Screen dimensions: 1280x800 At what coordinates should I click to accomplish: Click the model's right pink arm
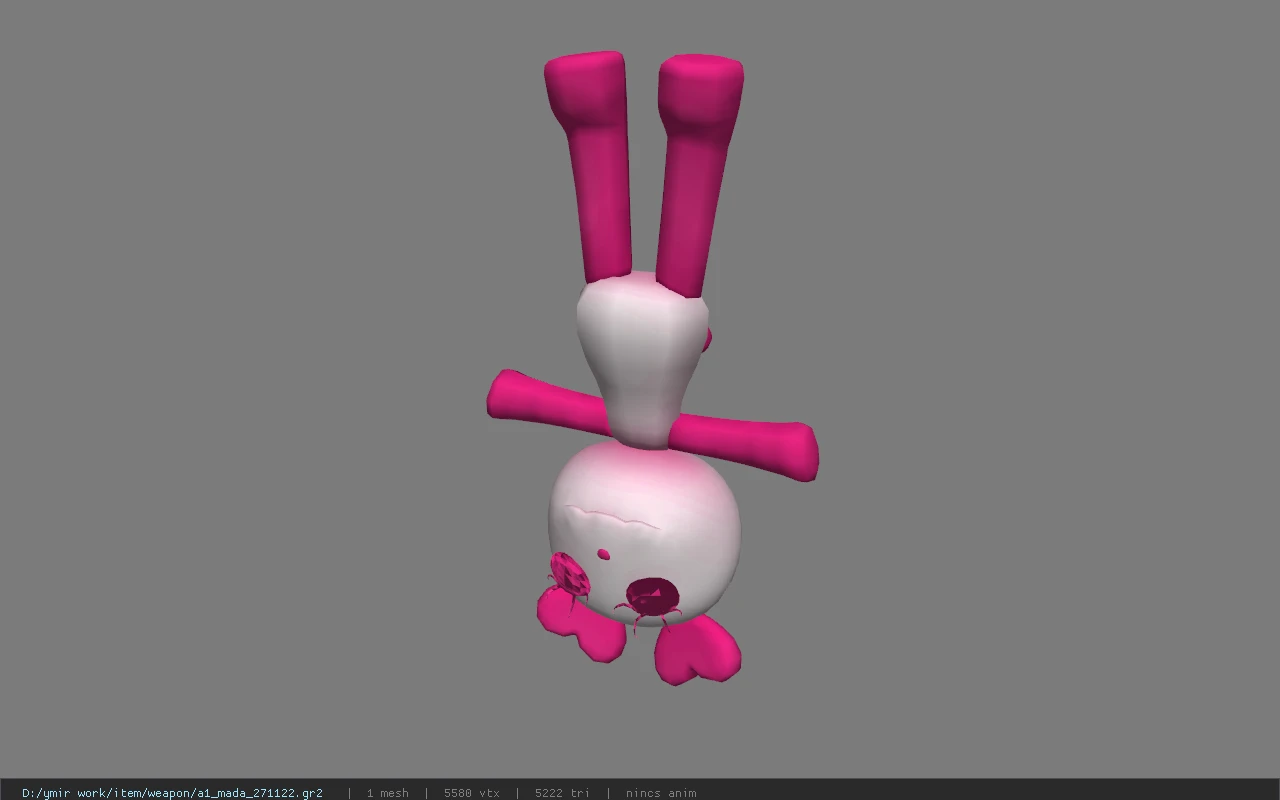coord(745,447)
